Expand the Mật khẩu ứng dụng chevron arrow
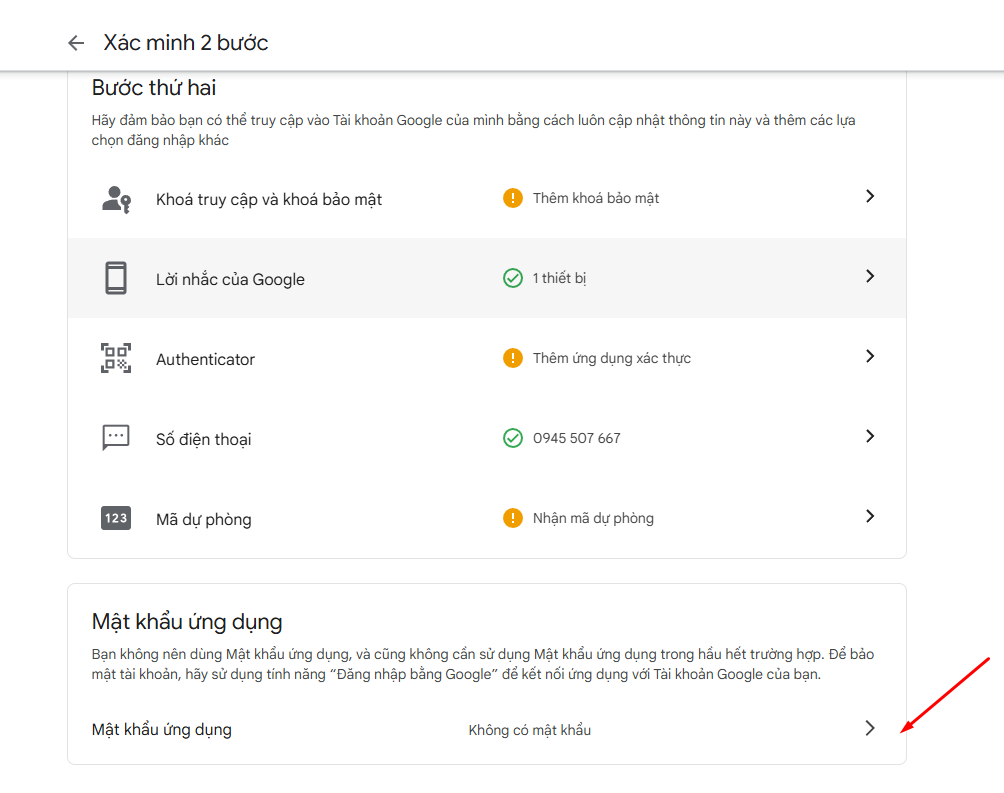The image size is (1004, 793). (869, 729)
